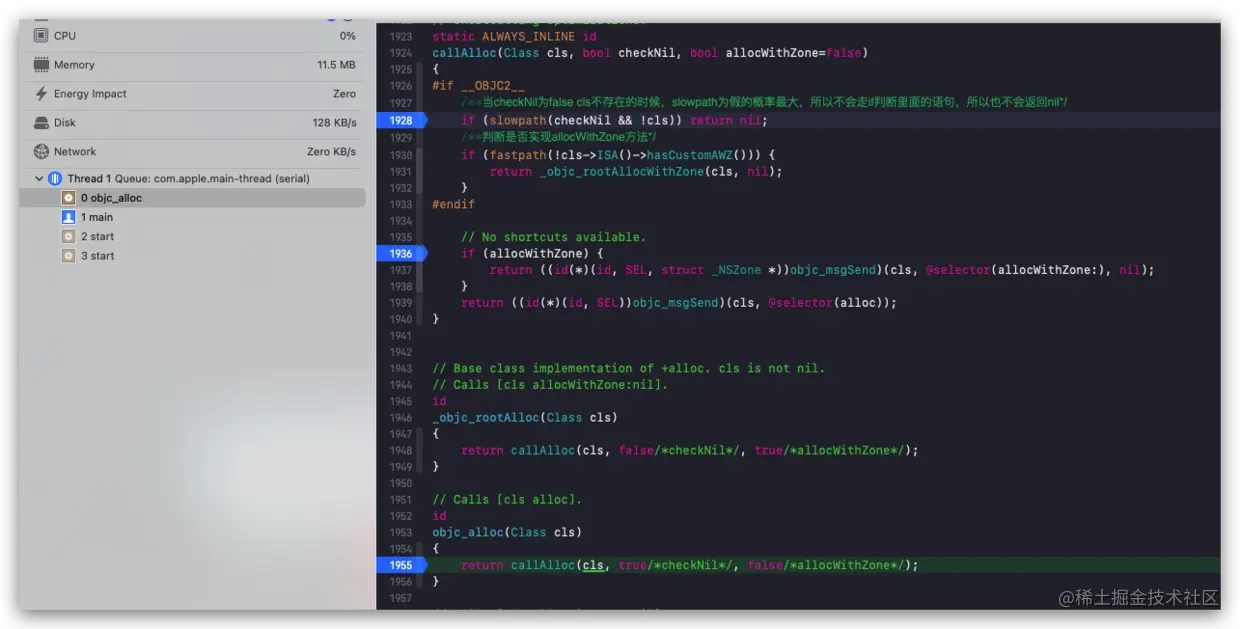
Task: Click the CPU value 0%
Action: pyautogui.click(x=347, y=35)
